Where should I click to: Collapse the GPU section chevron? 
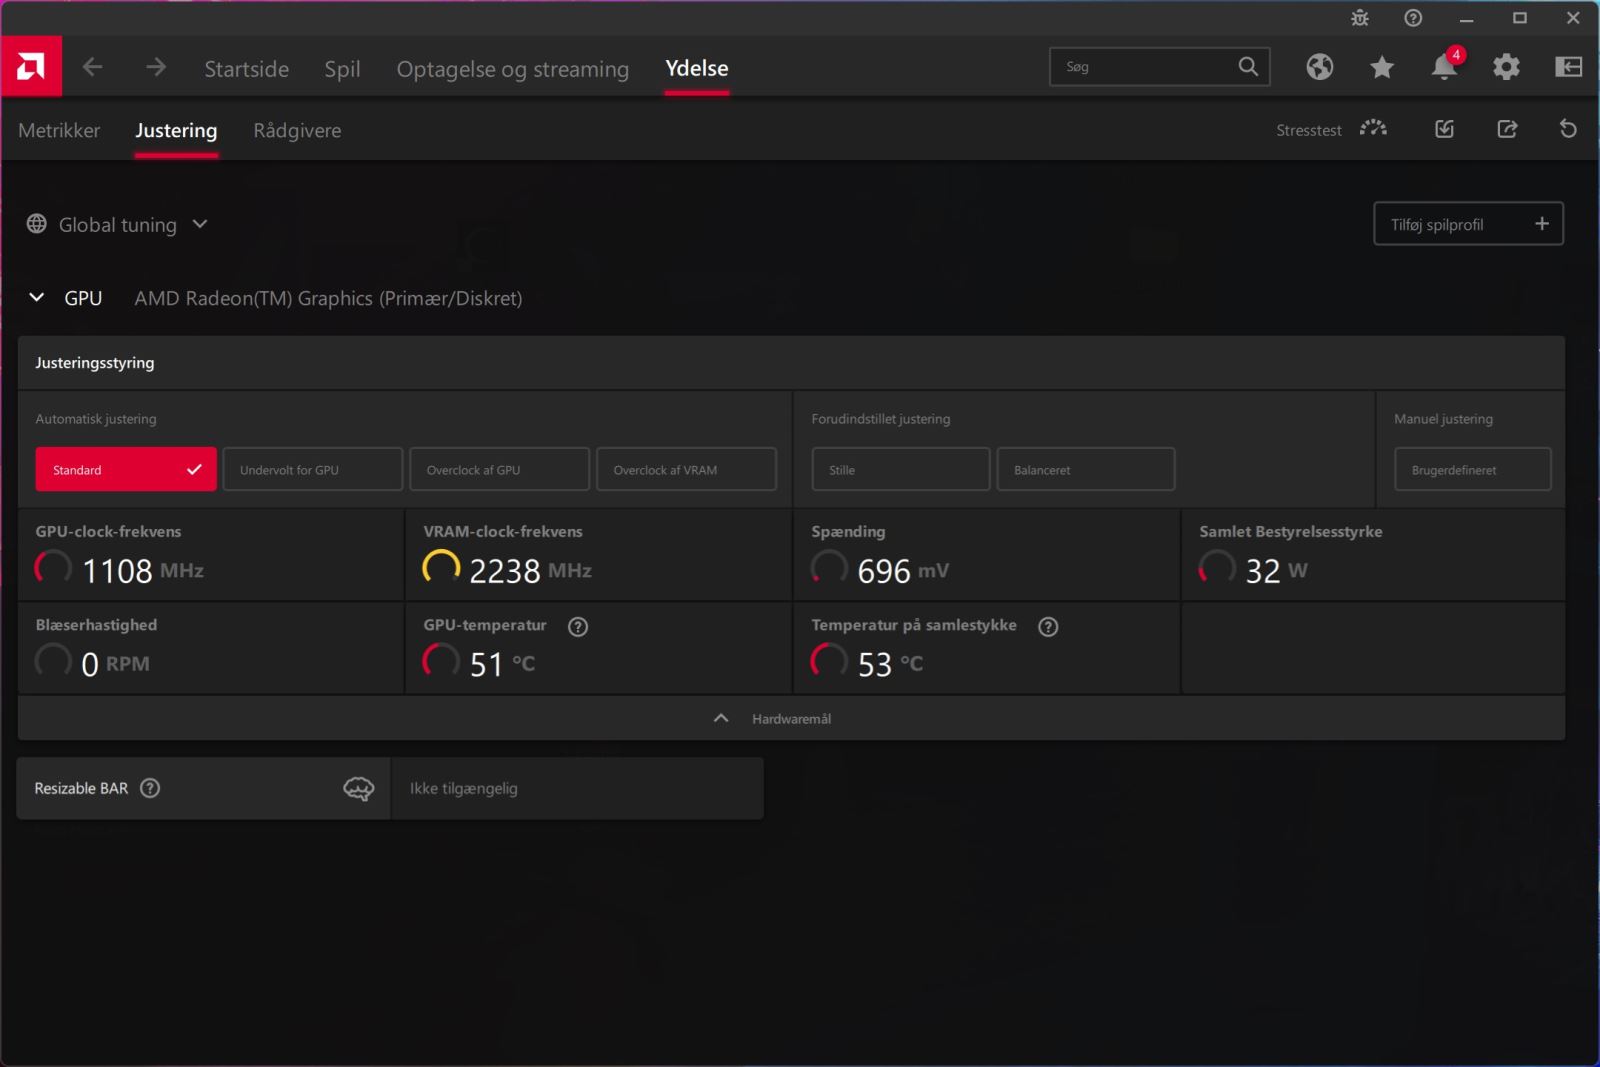coord(37,297)
